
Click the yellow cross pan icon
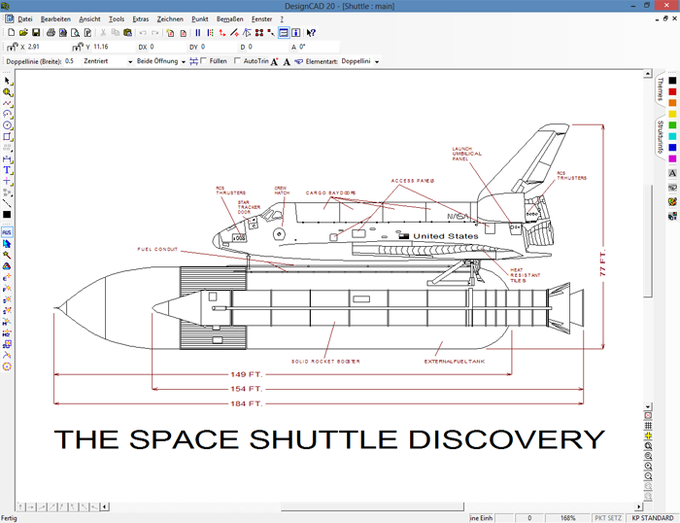648,436
